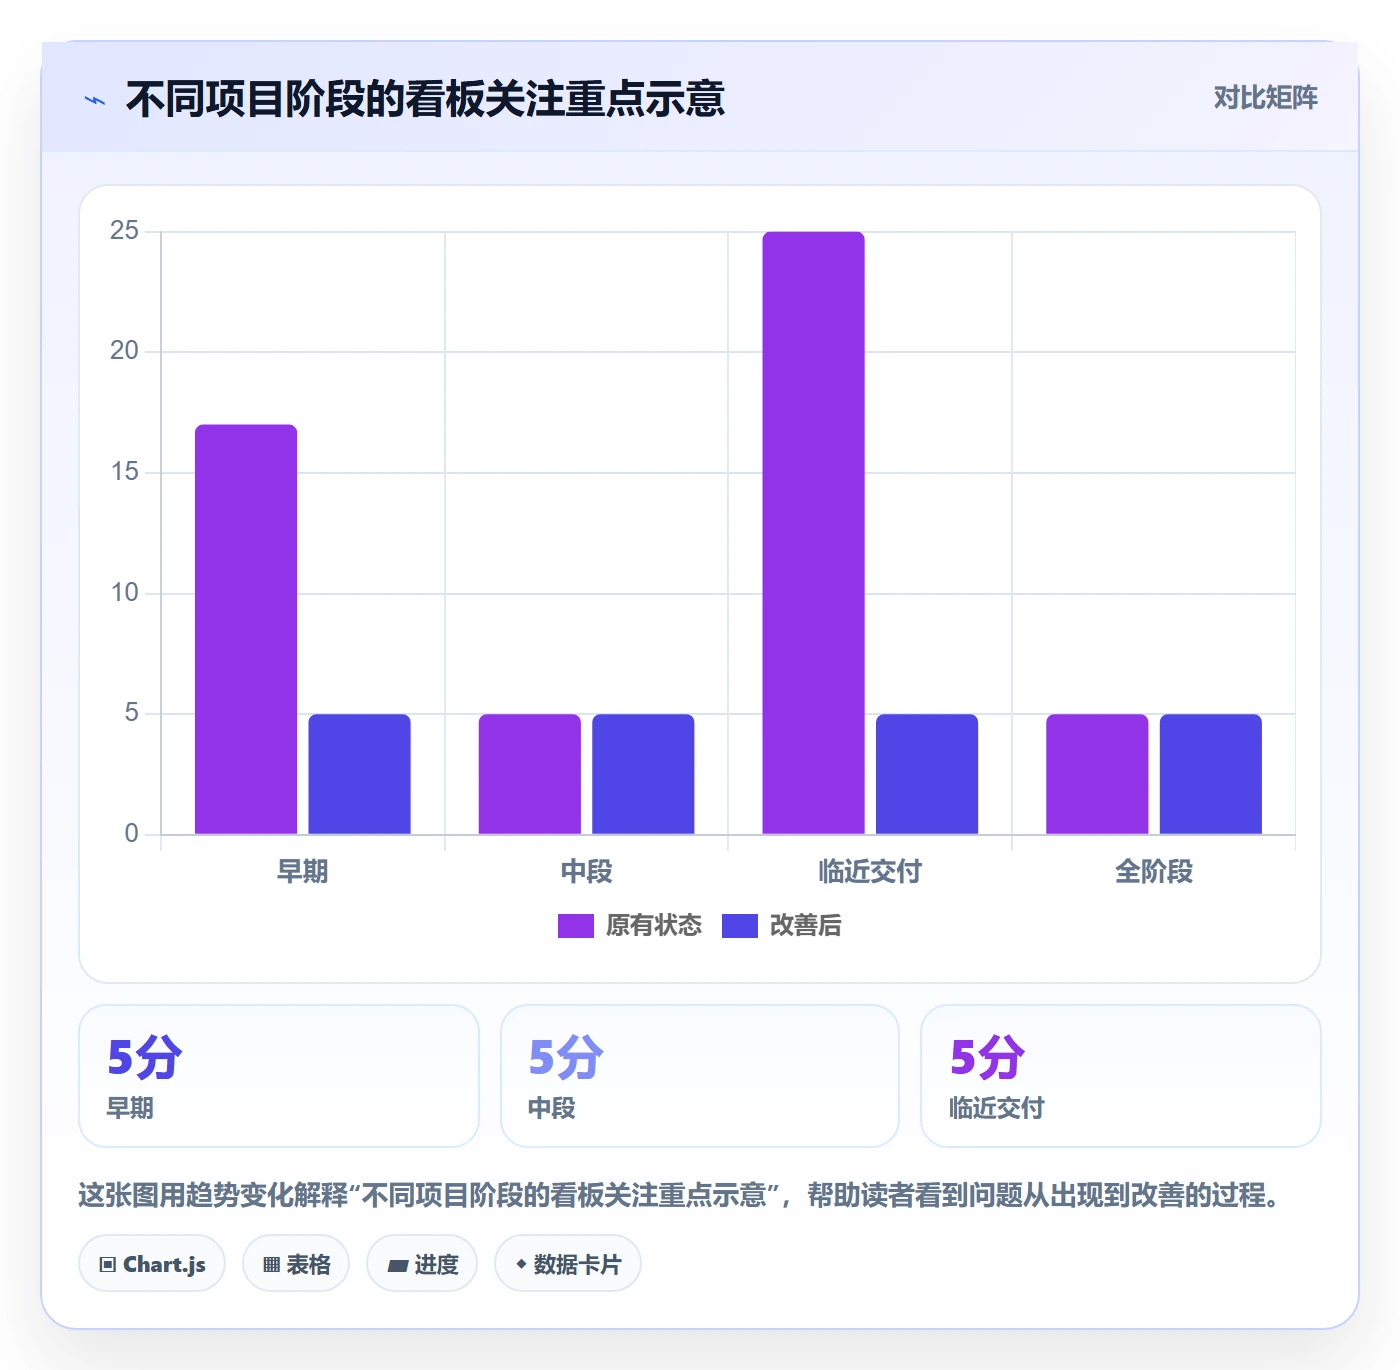Click the 改善后 legend label
The width and height of the screenshot is (1400, 1370).
(805, 926)
